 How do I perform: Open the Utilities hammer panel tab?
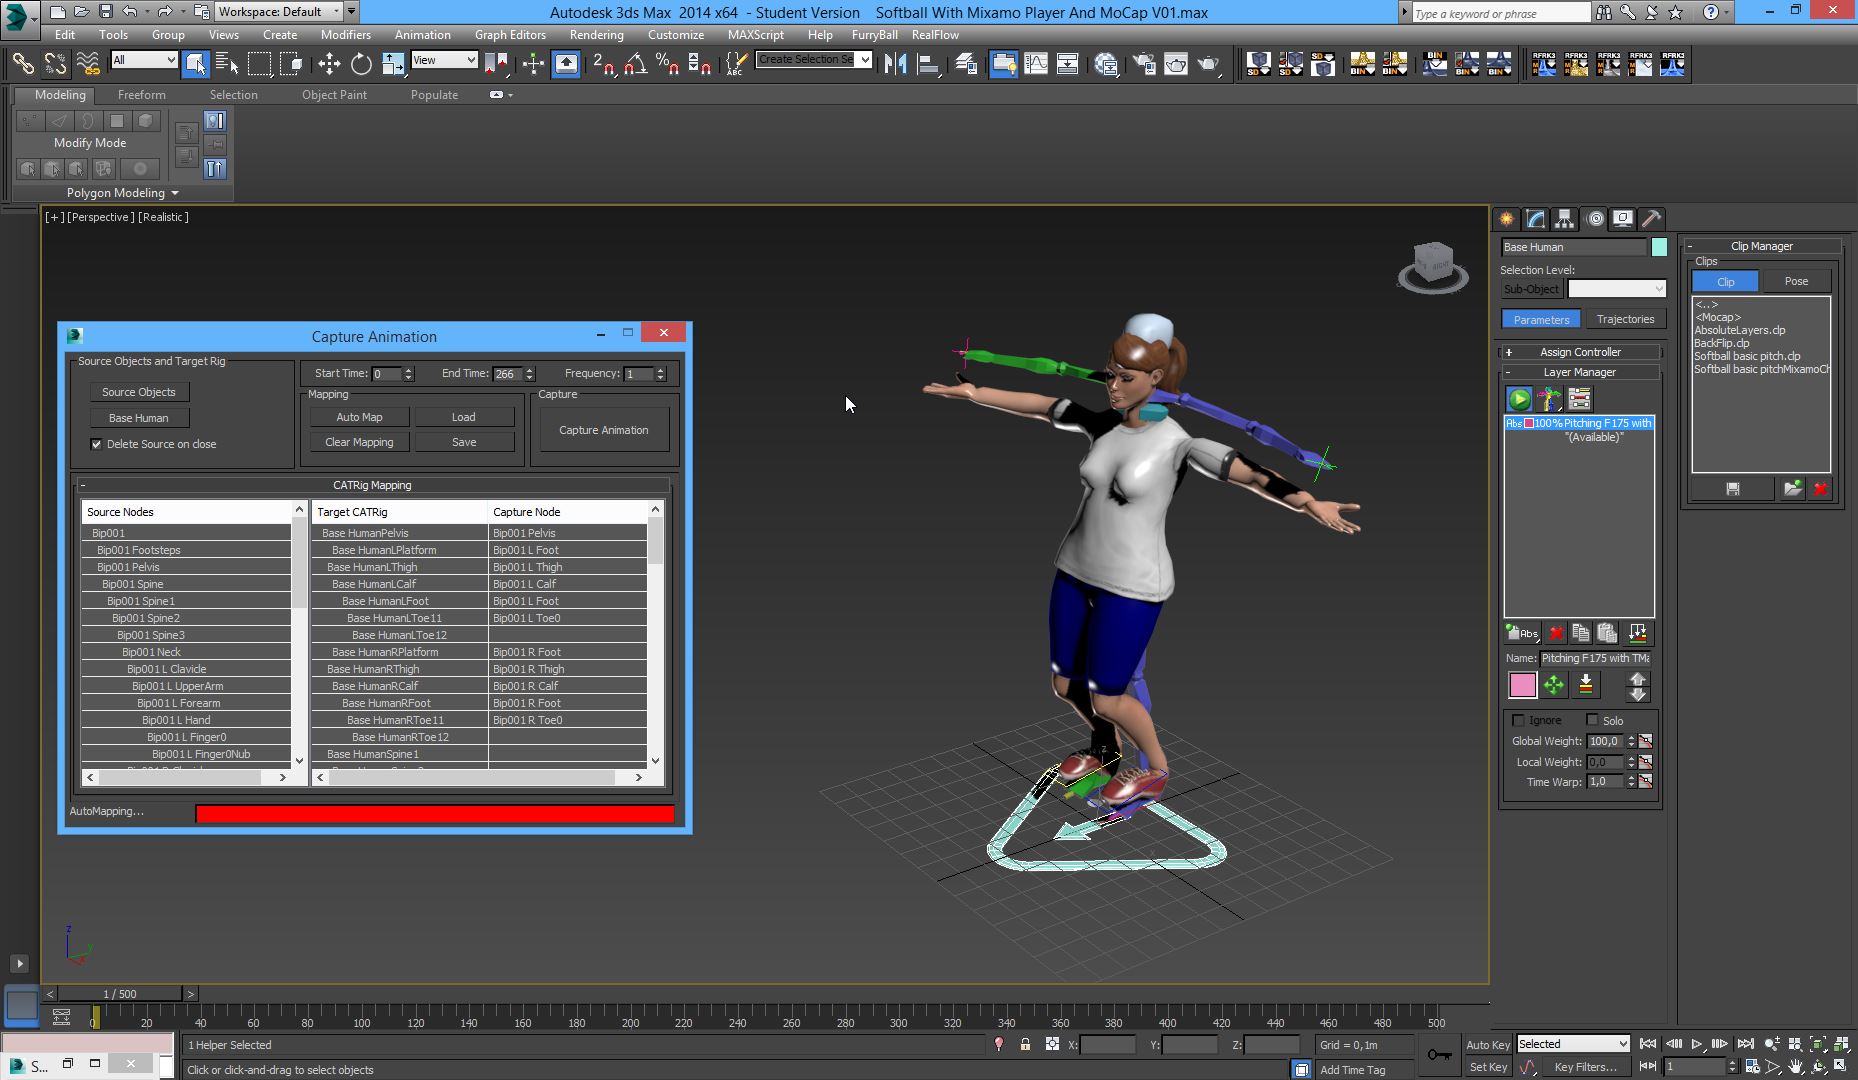[1652, 219]
